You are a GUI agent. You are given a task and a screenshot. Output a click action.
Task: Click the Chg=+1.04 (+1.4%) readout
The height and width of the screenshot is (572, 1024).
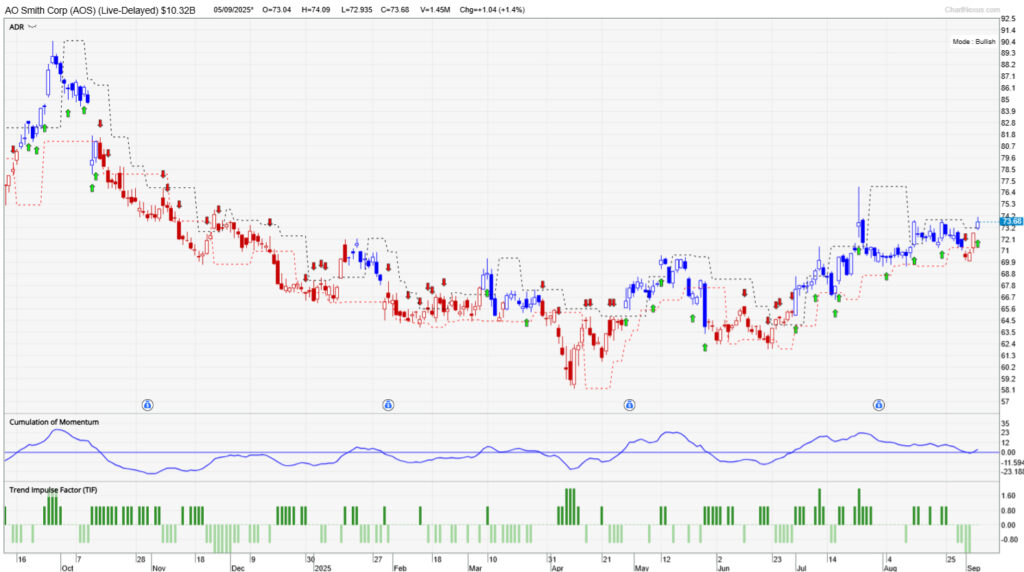point(492,10)
